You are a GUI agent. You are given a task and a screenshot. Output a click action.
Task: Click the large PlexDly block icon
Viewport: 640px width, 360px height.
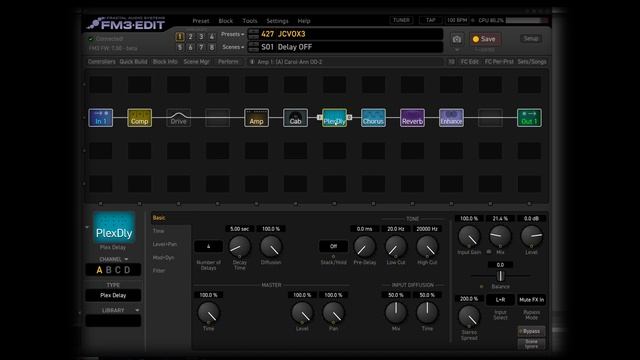pos(114,228)
